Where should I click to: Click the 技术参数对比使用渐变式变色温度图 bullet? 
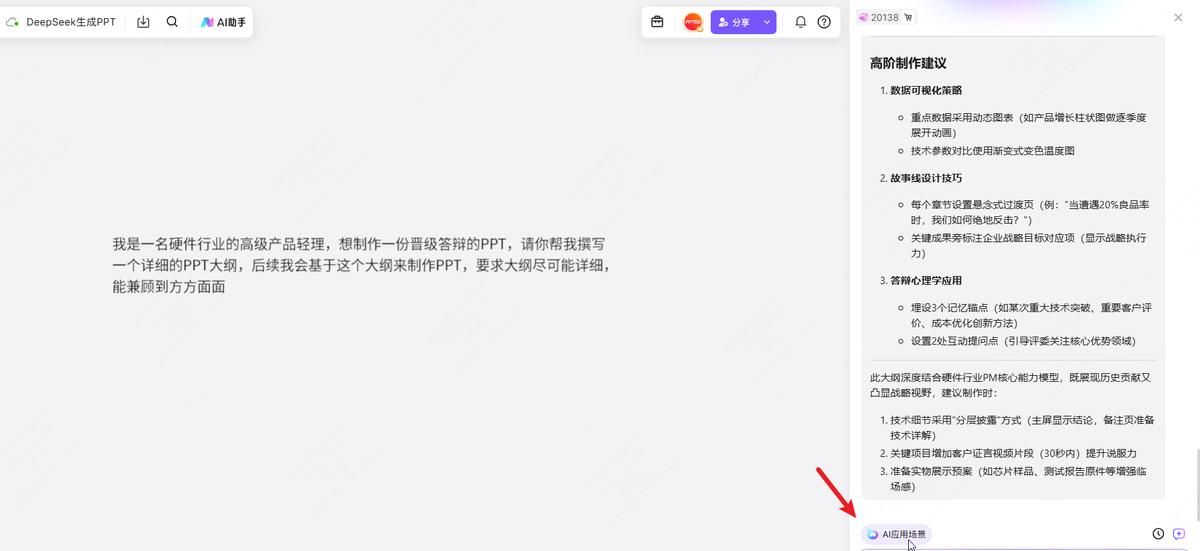tap(992, 151)
